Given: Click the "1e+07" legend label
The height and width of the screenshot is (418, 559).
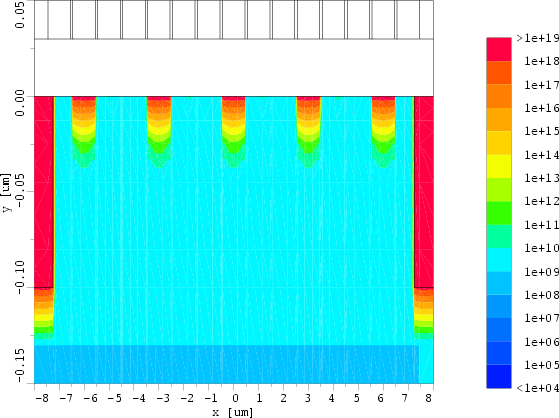Looking at the screenshot, I should pyautogui.click(x=541, y=318).
